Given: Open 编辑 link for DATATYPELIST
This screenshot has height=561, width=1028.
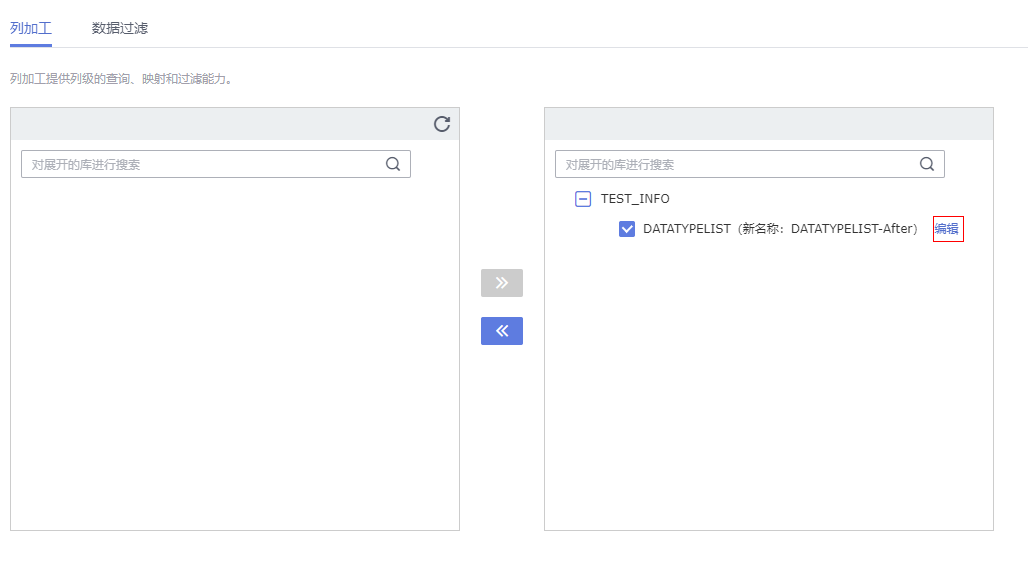Looking at the screenshot, I should click(x=947, y=229).
